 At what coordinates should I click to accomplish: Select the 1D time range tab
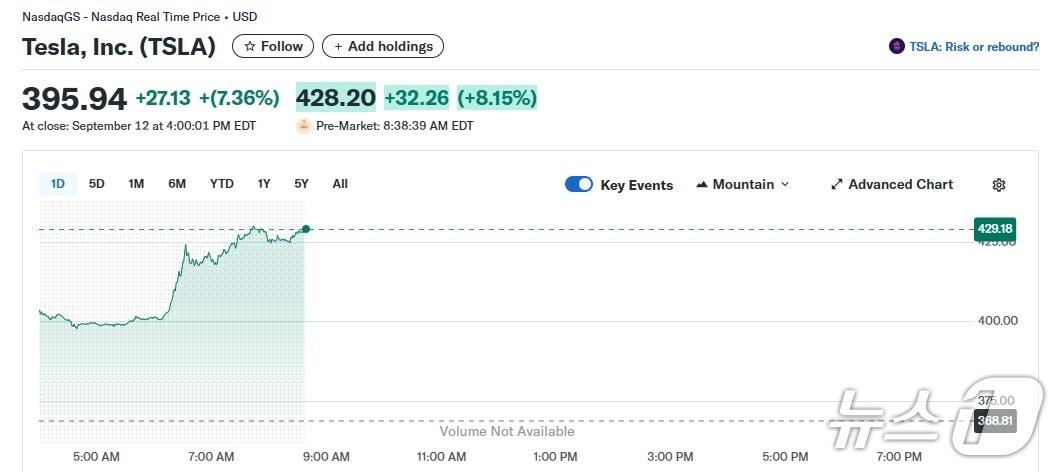[58, 184]
